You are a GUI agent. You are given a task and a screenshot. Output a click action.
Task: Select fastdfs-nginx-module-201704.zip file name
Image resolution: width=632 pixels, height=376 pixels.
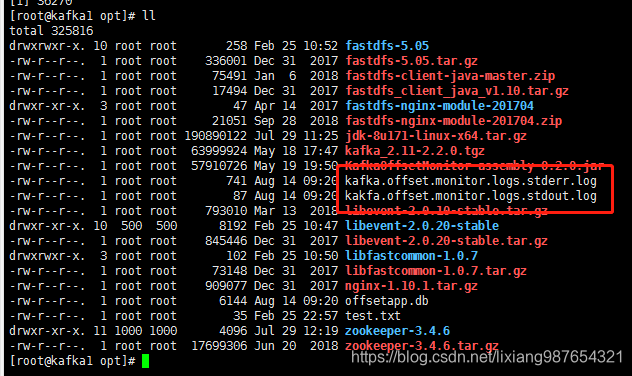coord(453,121)
